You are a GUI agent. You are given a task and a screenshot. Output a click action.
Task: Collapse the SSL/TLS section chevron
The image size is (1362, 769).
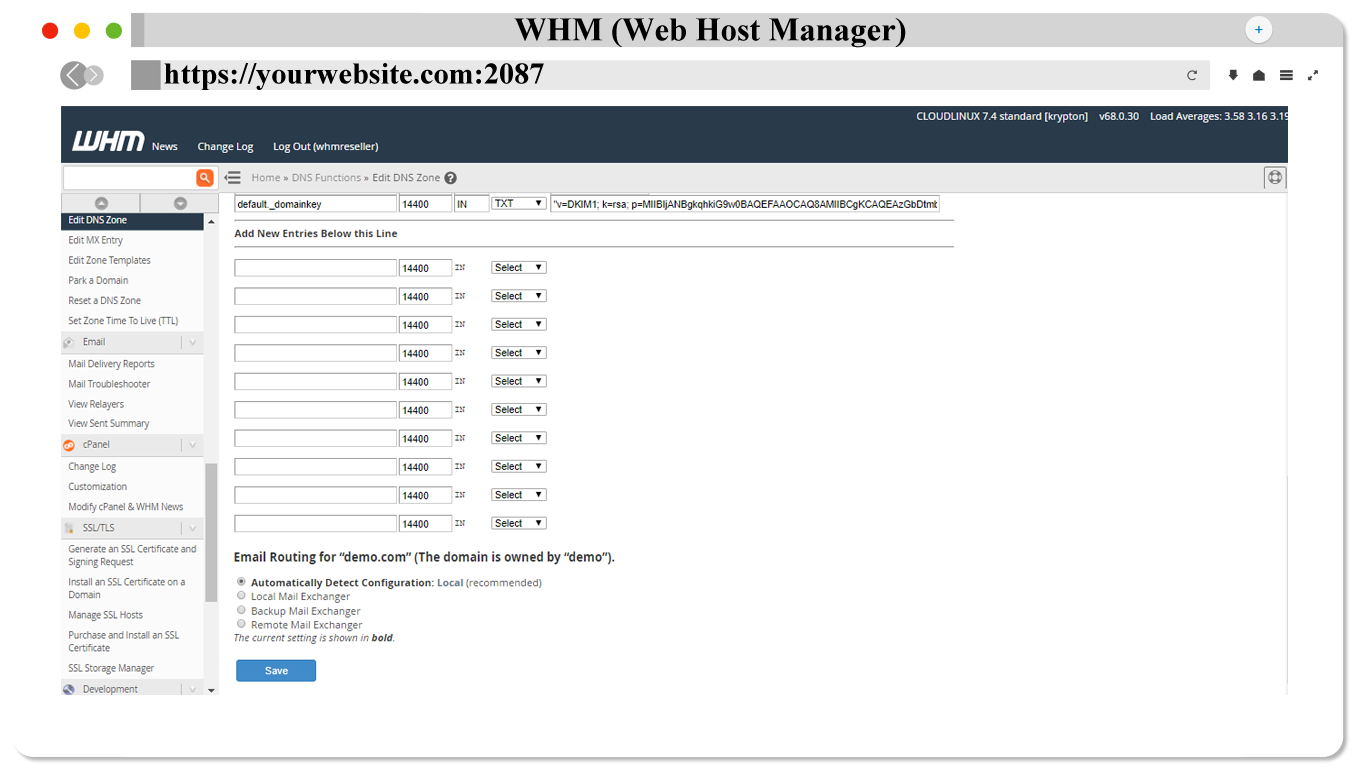(x=192, y=528)
